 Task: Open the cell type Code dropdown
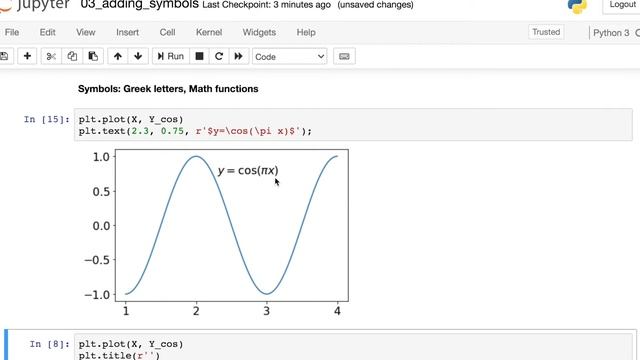[290, 57]
